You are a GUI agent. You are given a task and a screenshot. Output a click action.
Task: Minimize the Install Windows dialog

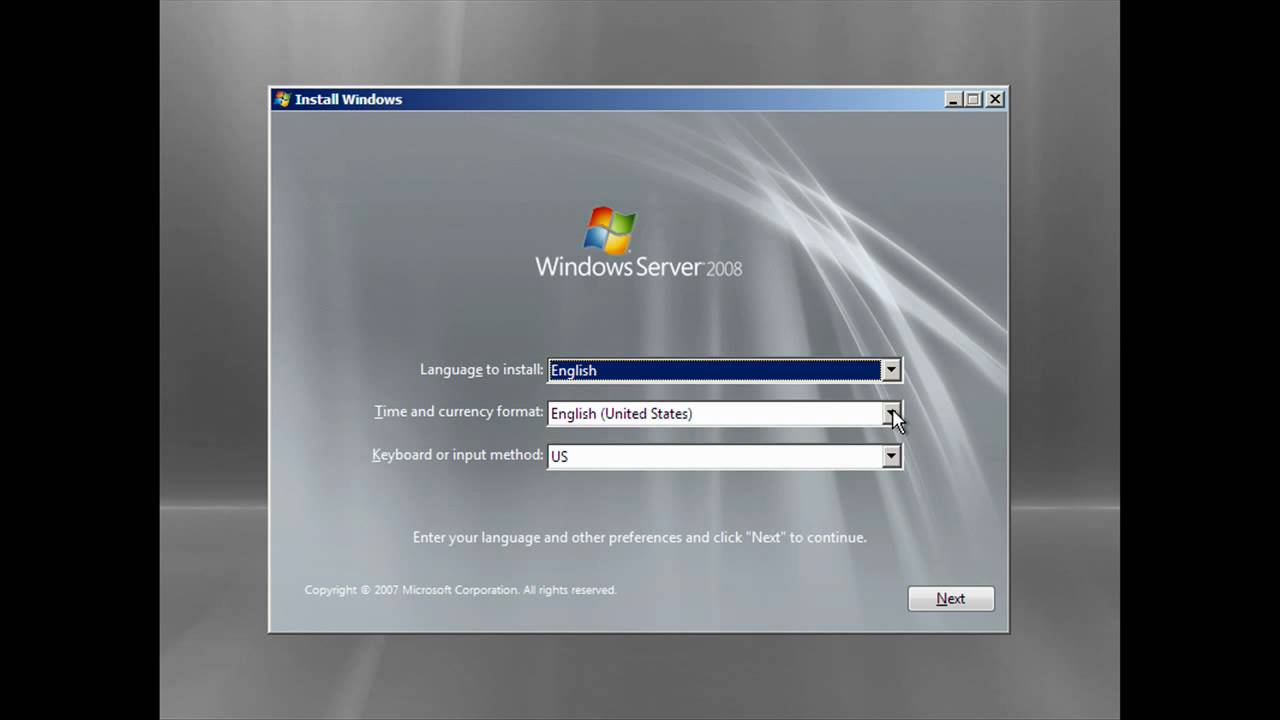click(x=953, y=99)
